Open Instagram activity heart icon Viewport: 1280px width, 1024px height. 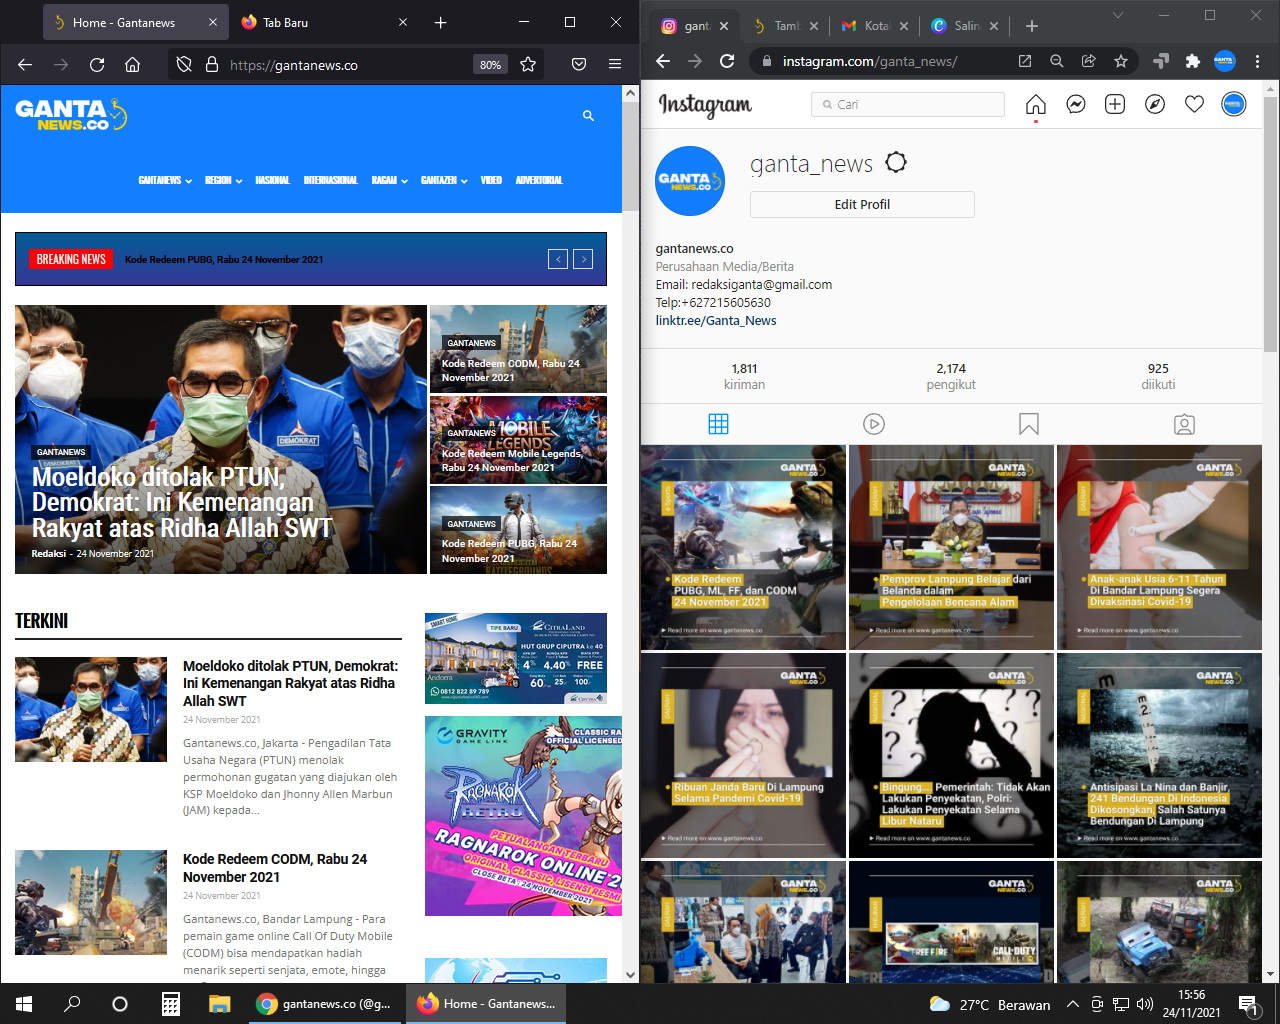(x=1194, y=105)
